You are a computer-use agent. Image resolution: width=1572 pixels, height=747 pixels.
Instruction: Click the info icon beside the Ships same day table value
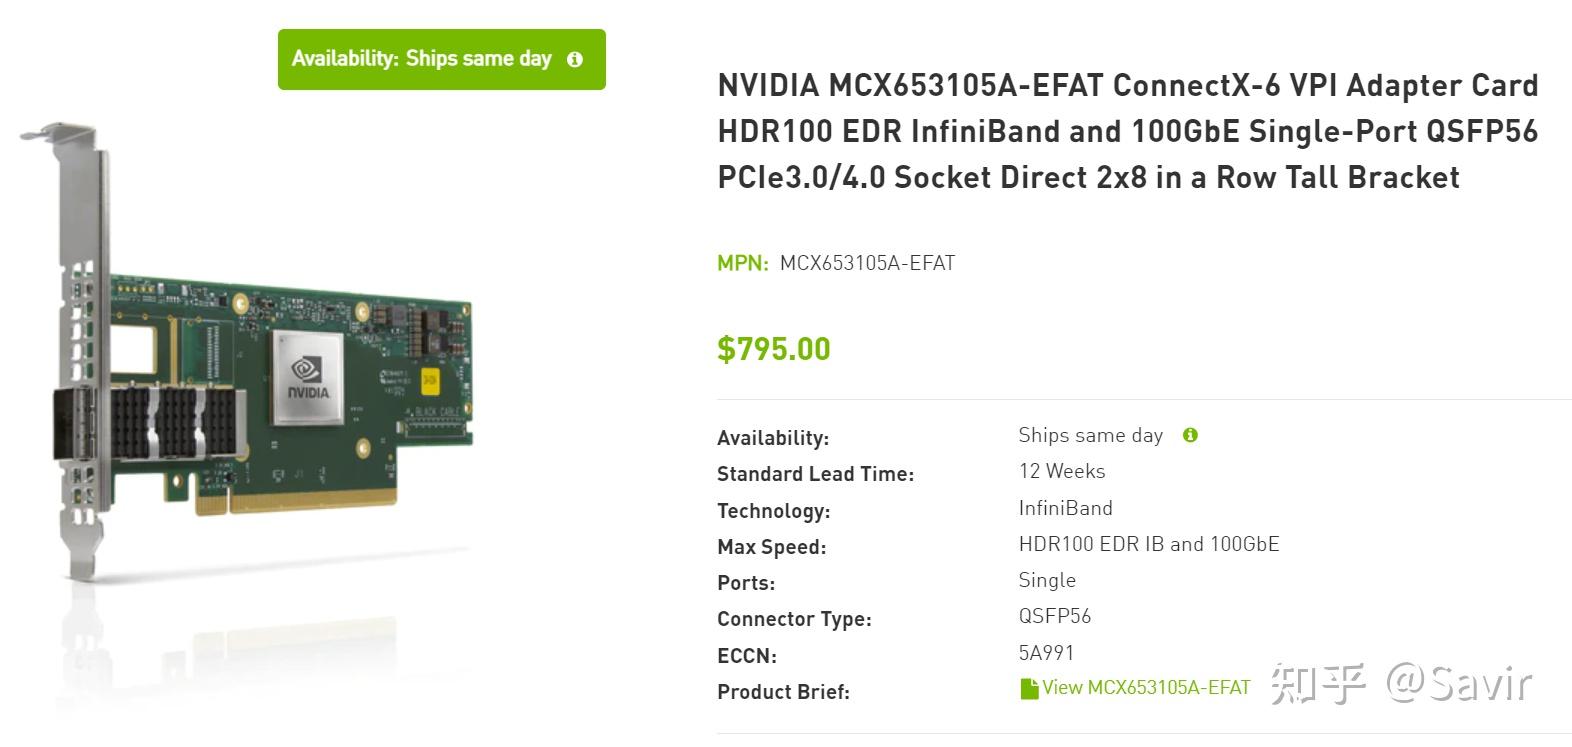[x=1190, y=435]
